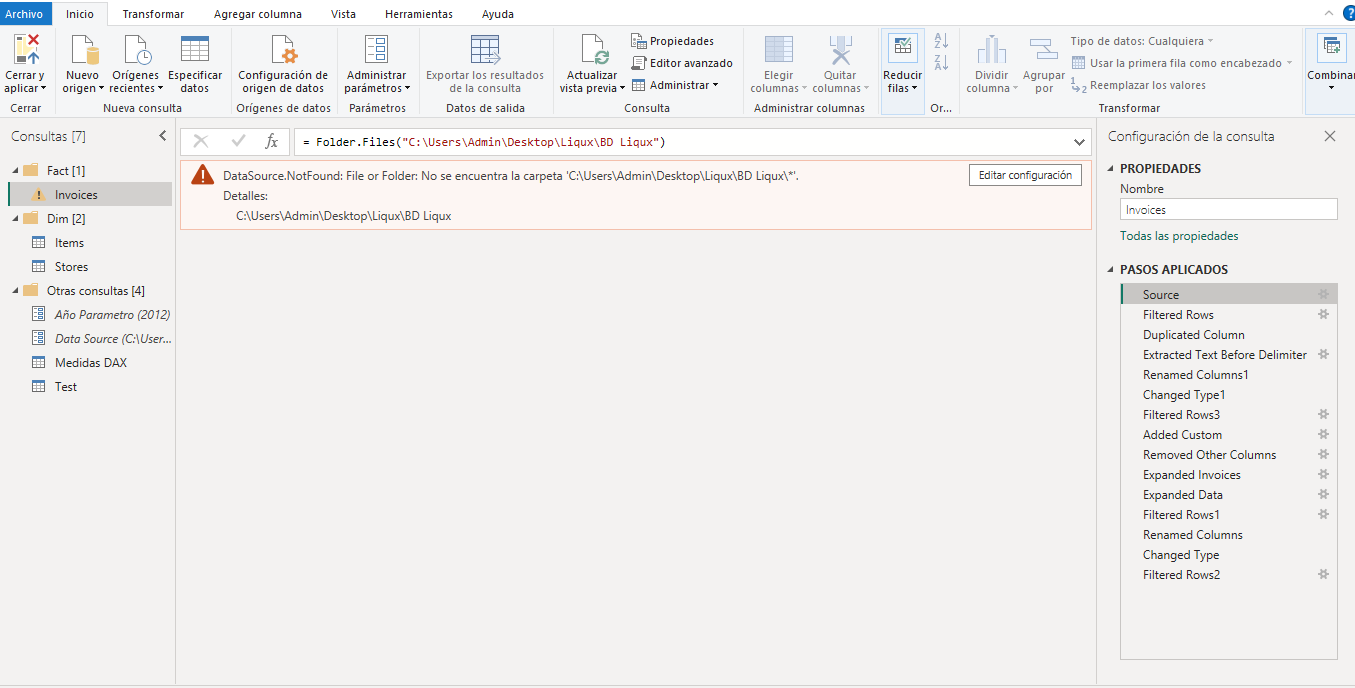Expand the formula bar dropdown arrow
Viewport: 1355px width, 688px height.
[x=1080, y=142]
